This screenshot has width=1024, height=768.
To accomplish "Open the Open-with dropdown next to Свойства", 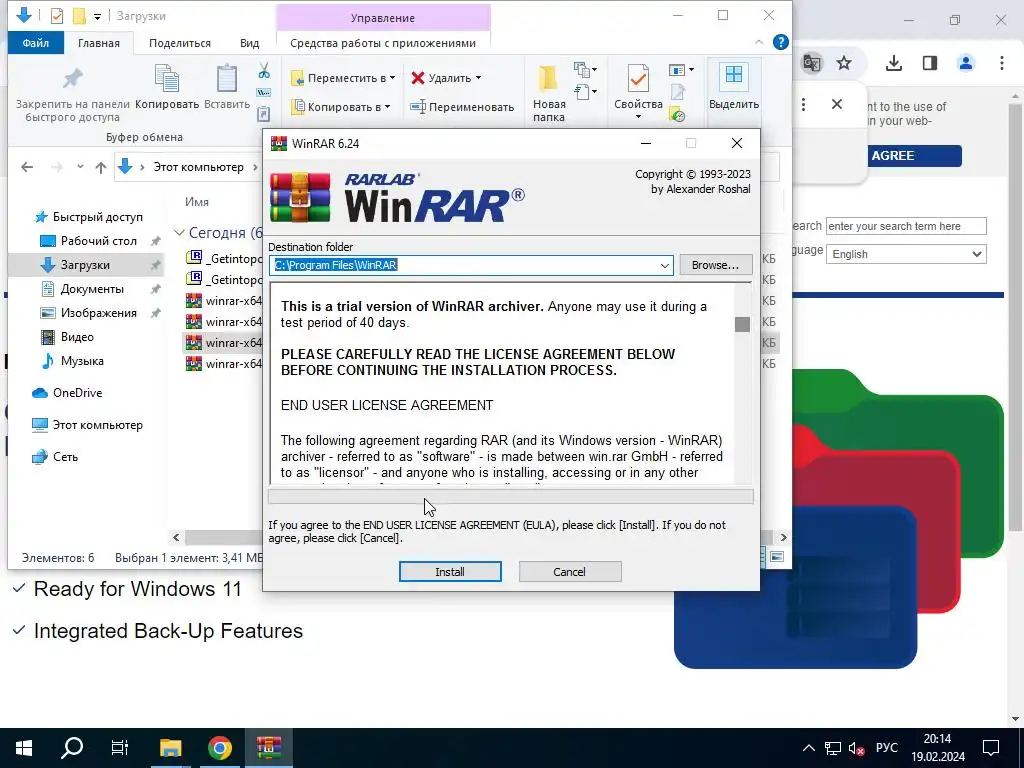I will pyautogui.click(x=681, y=69).
